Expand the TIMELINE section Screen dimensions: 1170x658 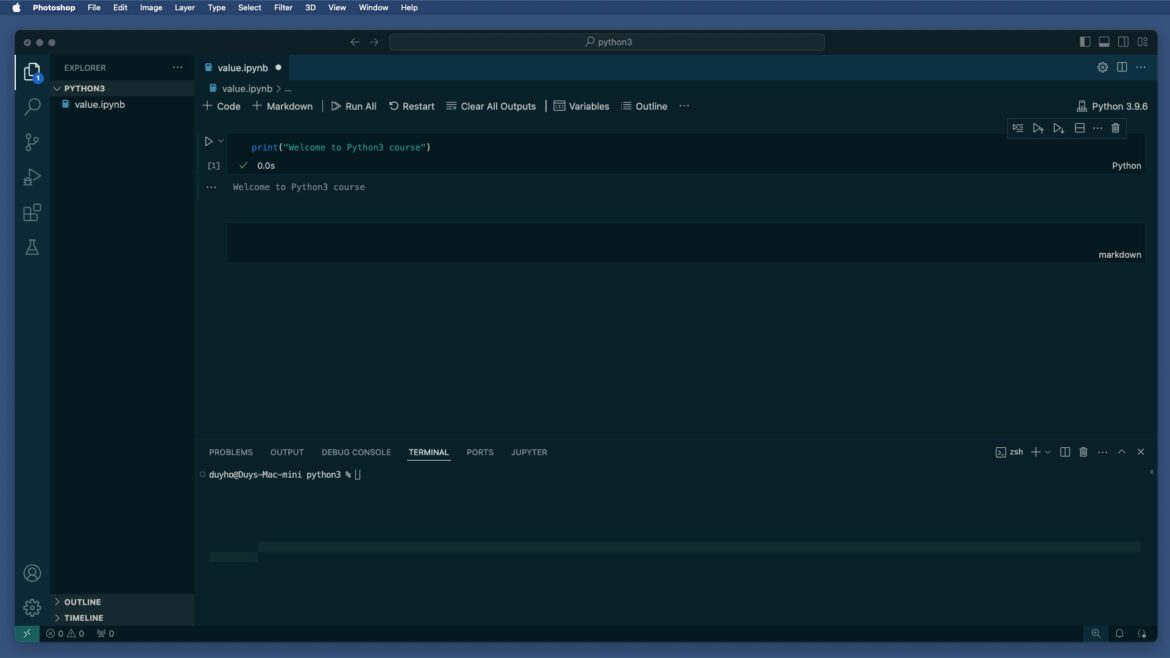pos(83,618)
